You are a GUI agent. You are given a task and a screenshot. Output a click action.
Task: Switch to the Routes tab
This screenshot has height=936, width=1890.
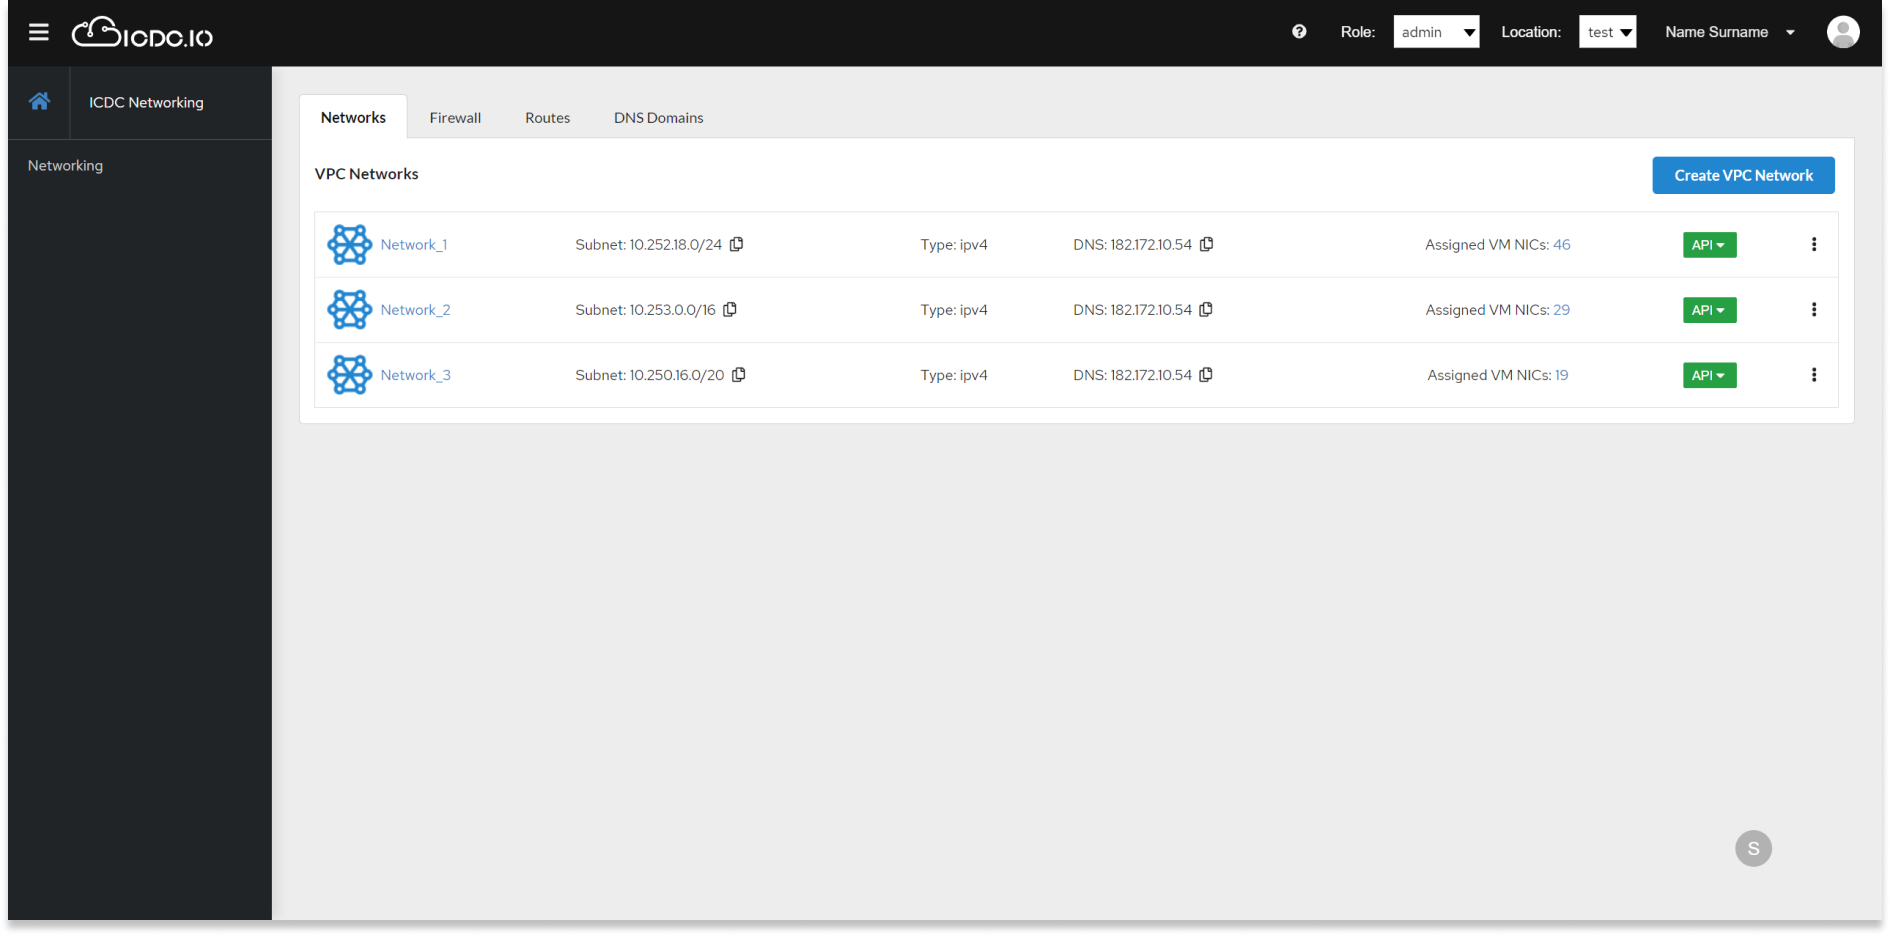click(547, 117)
